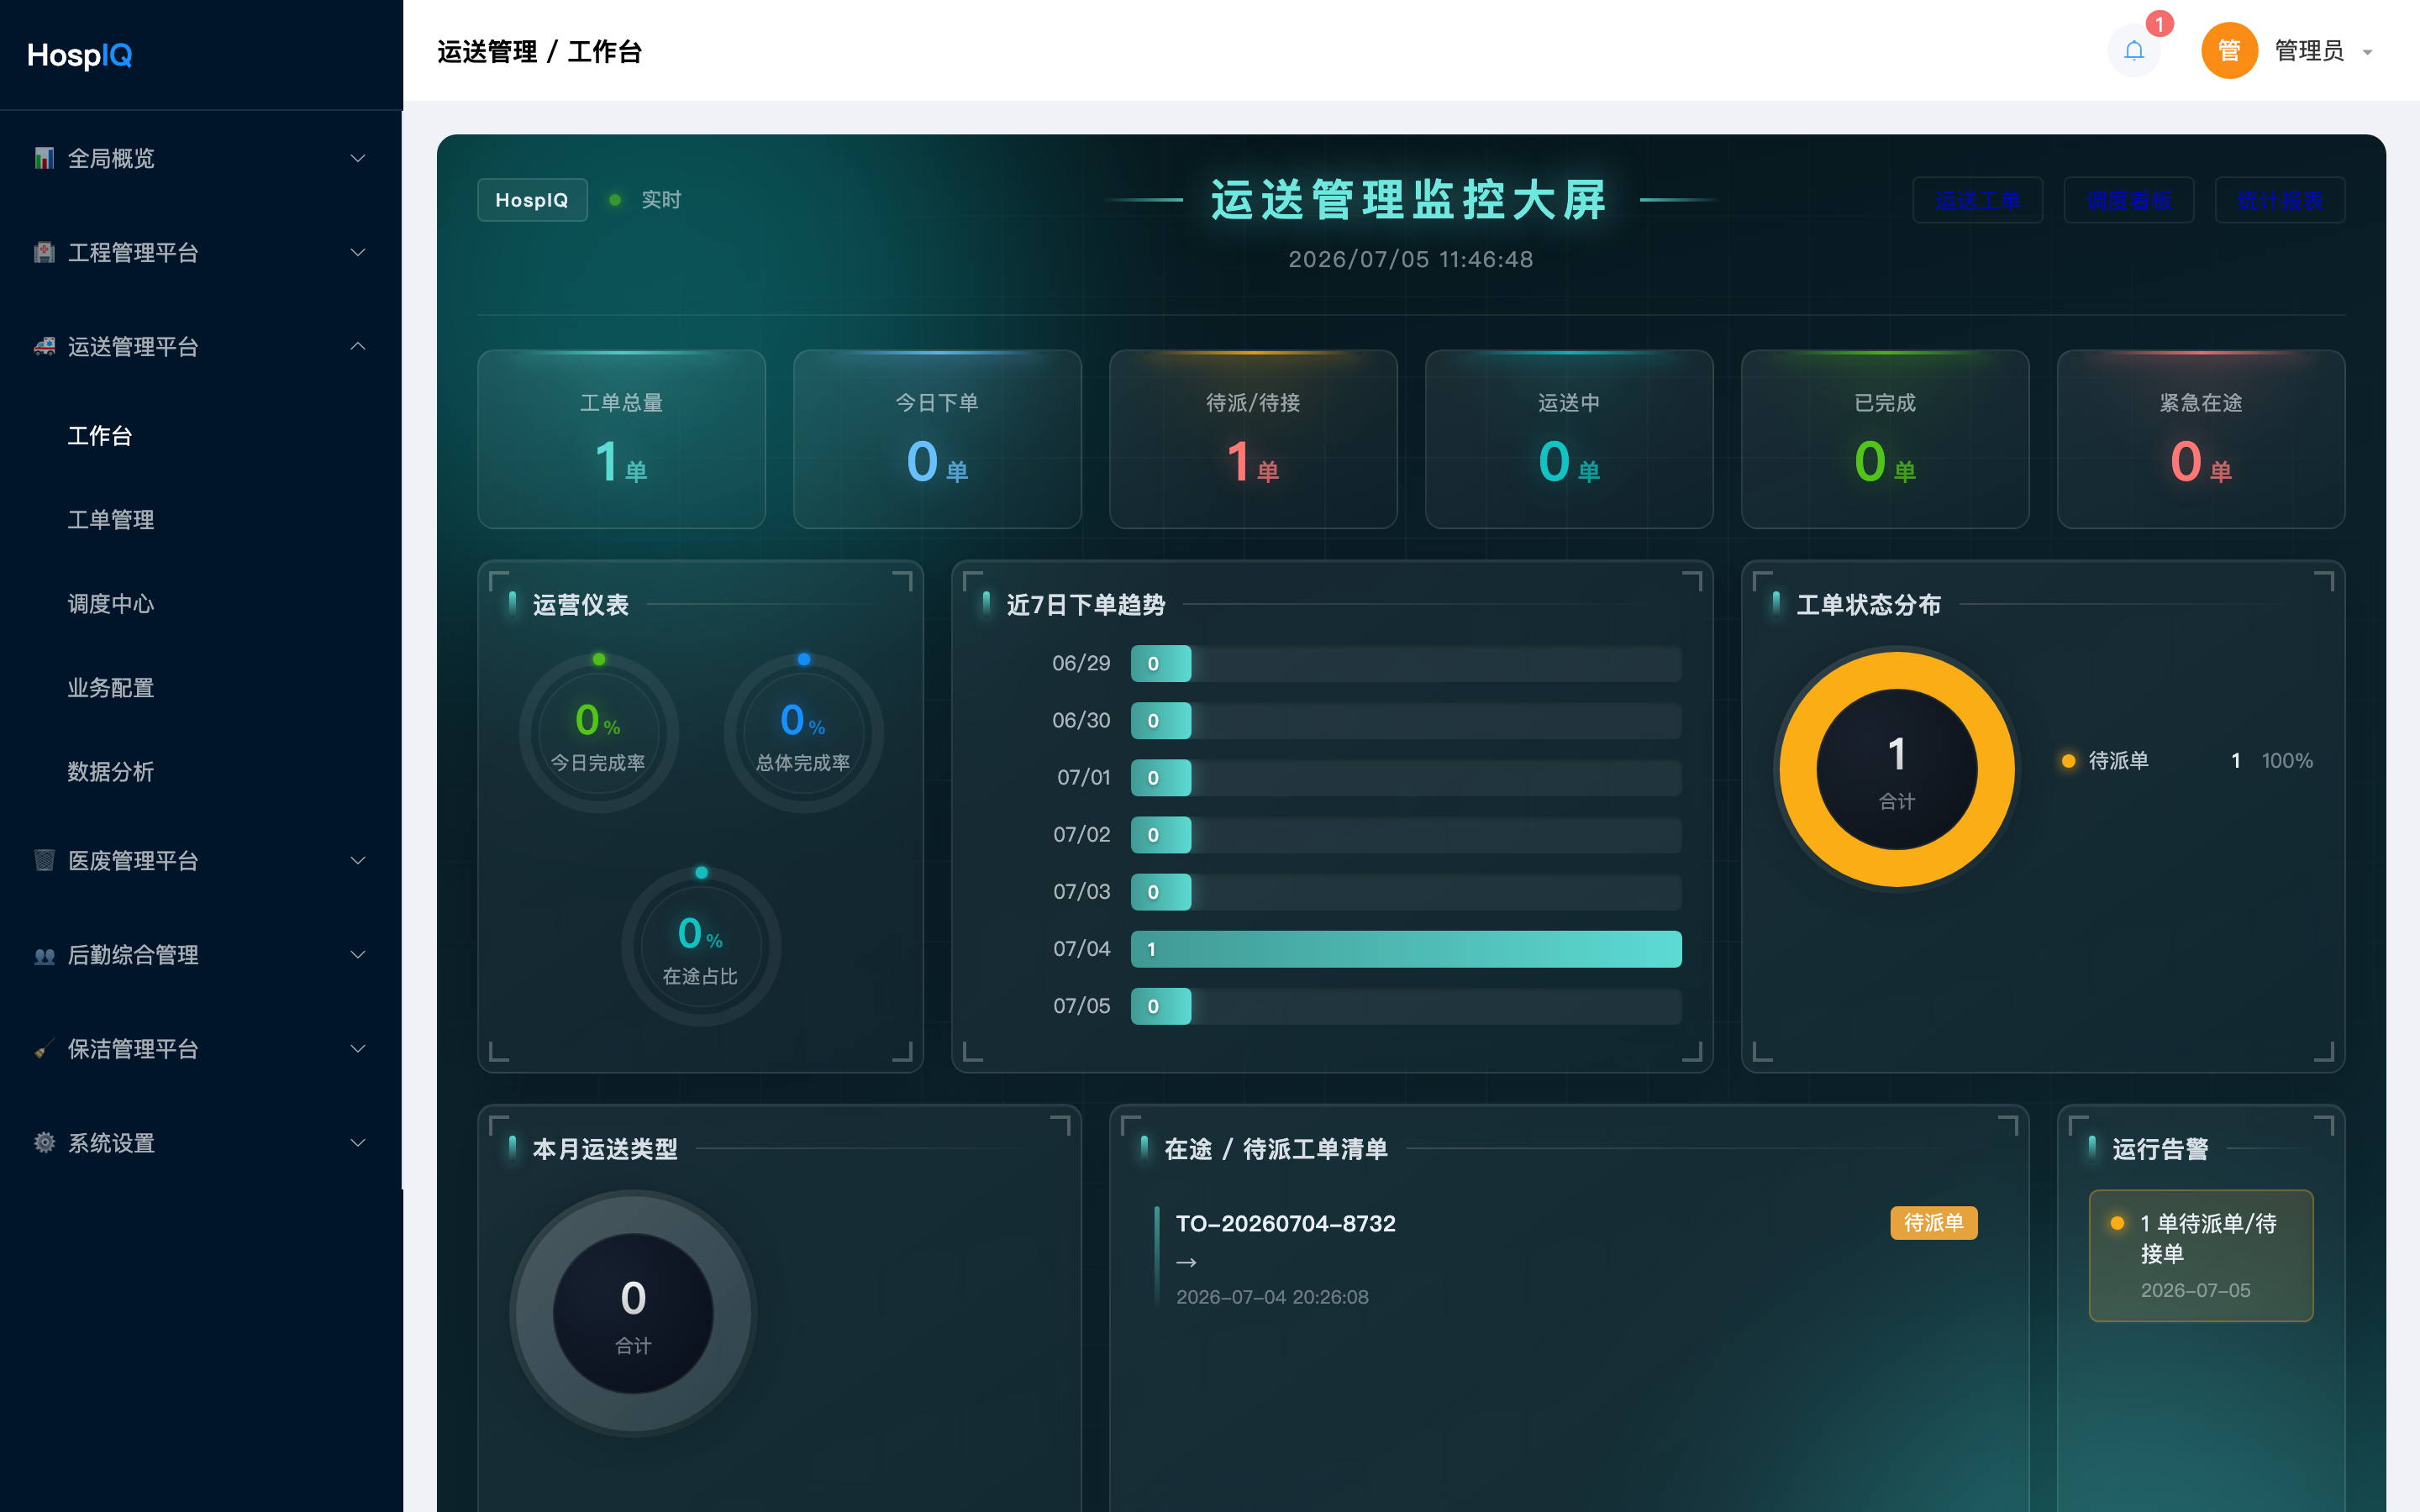Expand the 工程管理平台 menu chevron
2420x1512 pixels.
pos(357,252)
